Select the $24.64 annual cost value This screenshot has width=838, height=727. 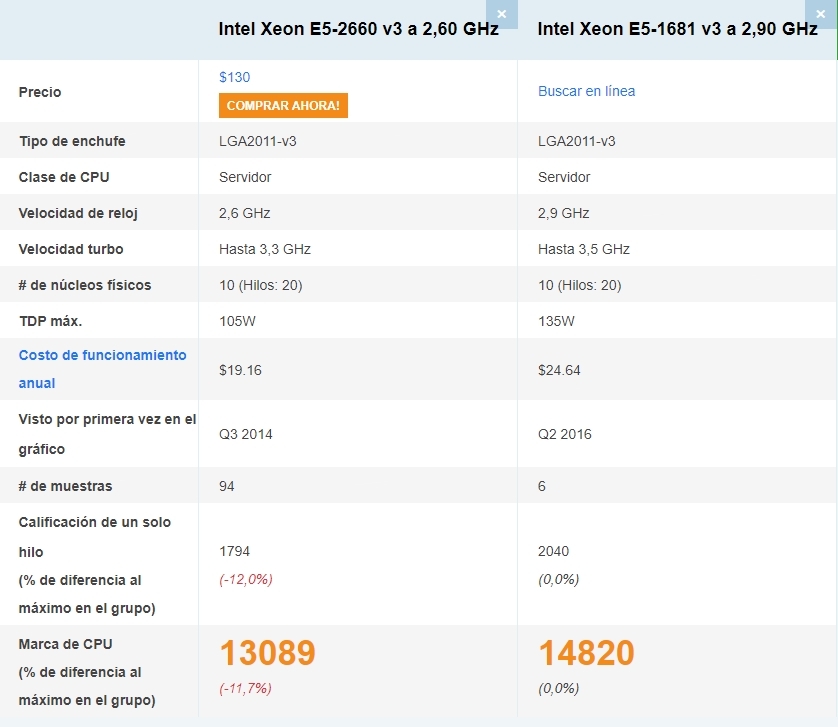[559, 370]
